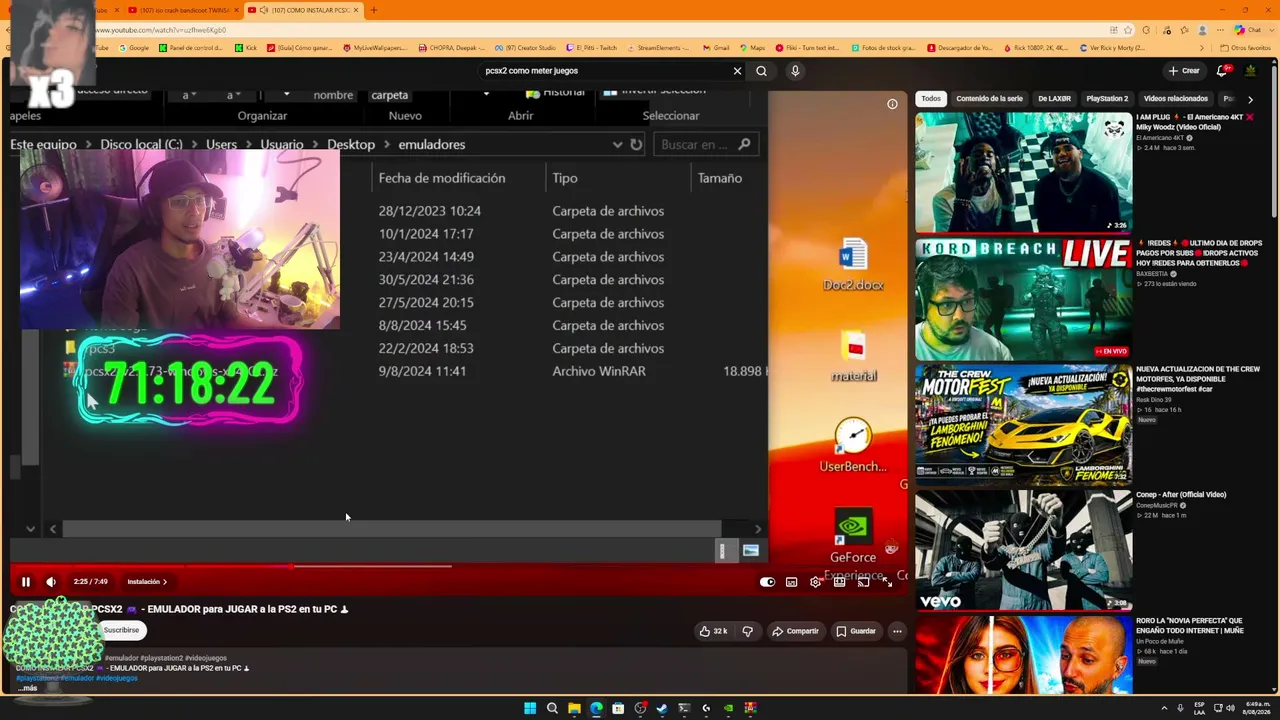This screenshot has width=1280, height=720.
Task: Dislike the video with the thumbs-down icon
Action: [x=747, y=631]
